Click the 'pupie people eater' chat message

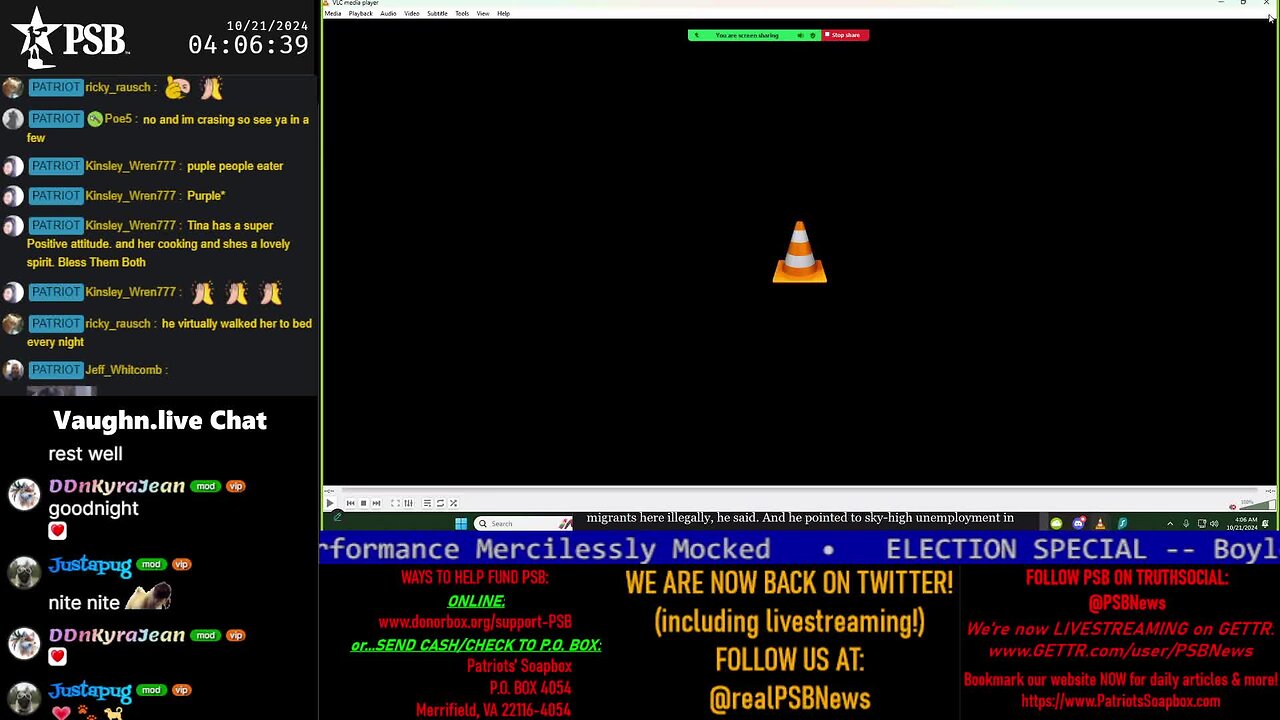(235, 166)
